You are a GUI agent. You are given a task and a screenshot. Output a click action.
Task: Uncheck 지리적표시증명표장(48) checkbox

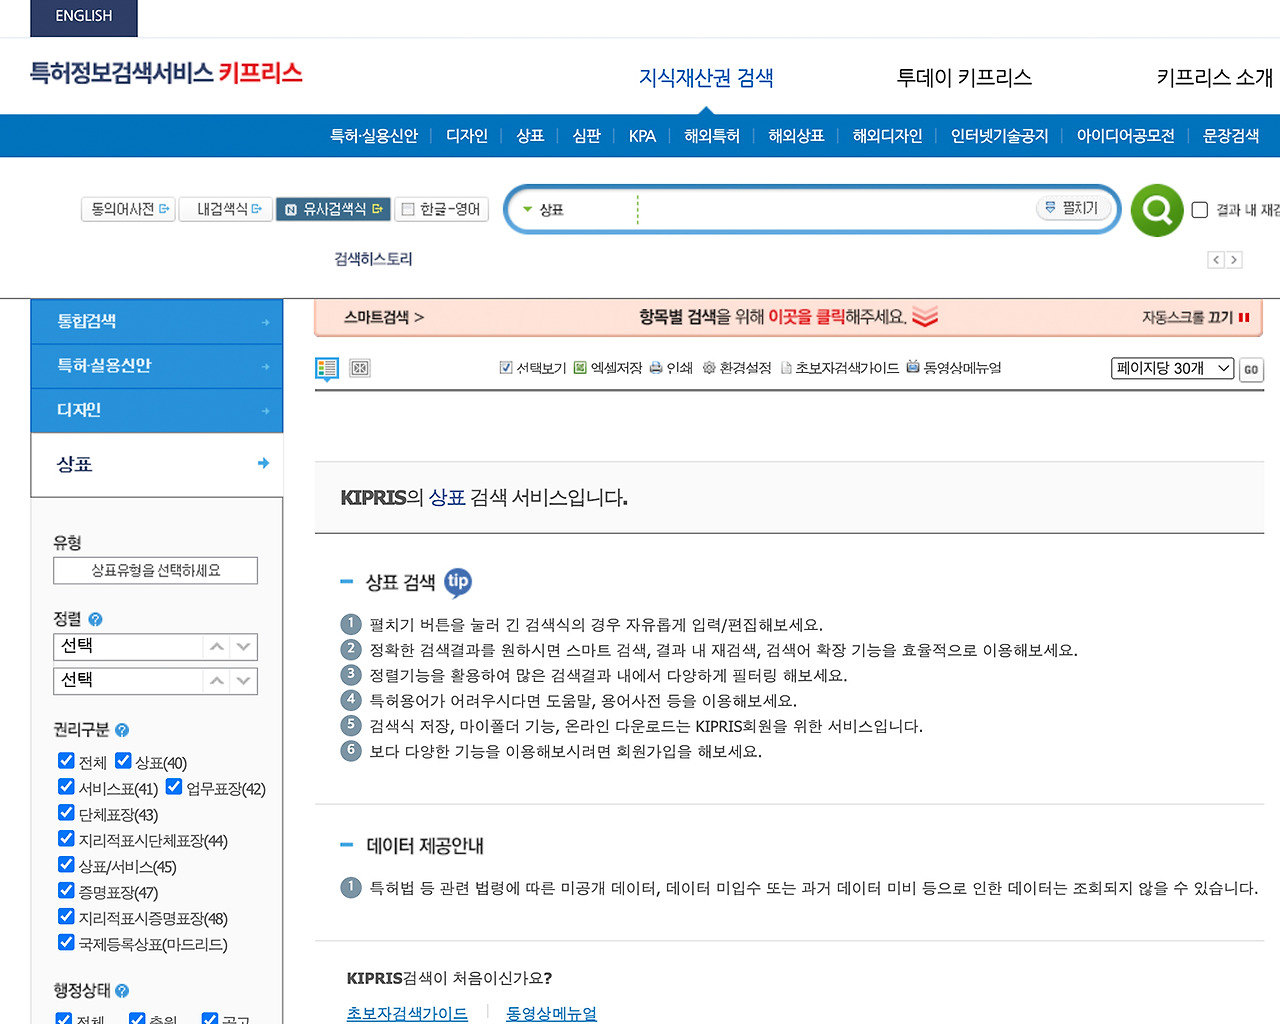[x=66, y=917]
